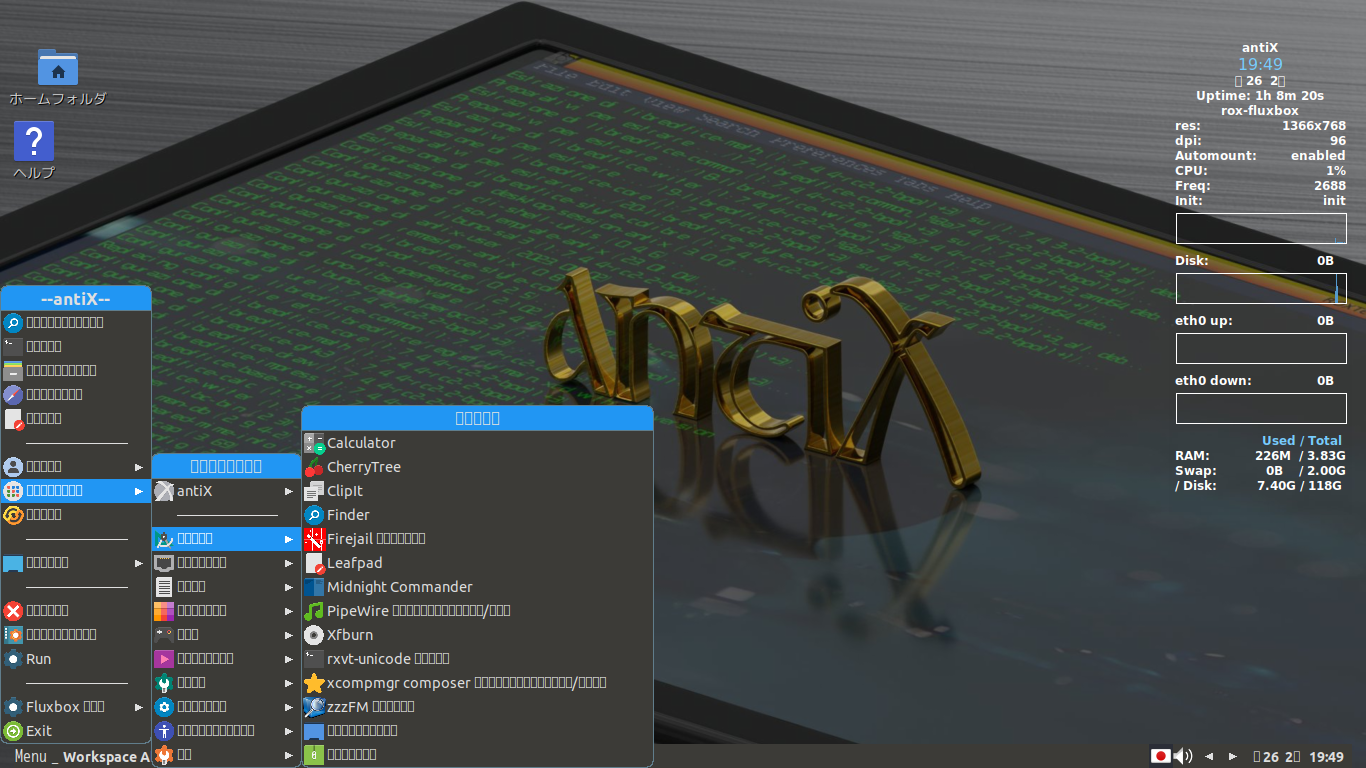The height and width of the screenshot is (768, 1366).
Task: Expand the Fluxbox row submenu arrow
Action: [139, 707]
